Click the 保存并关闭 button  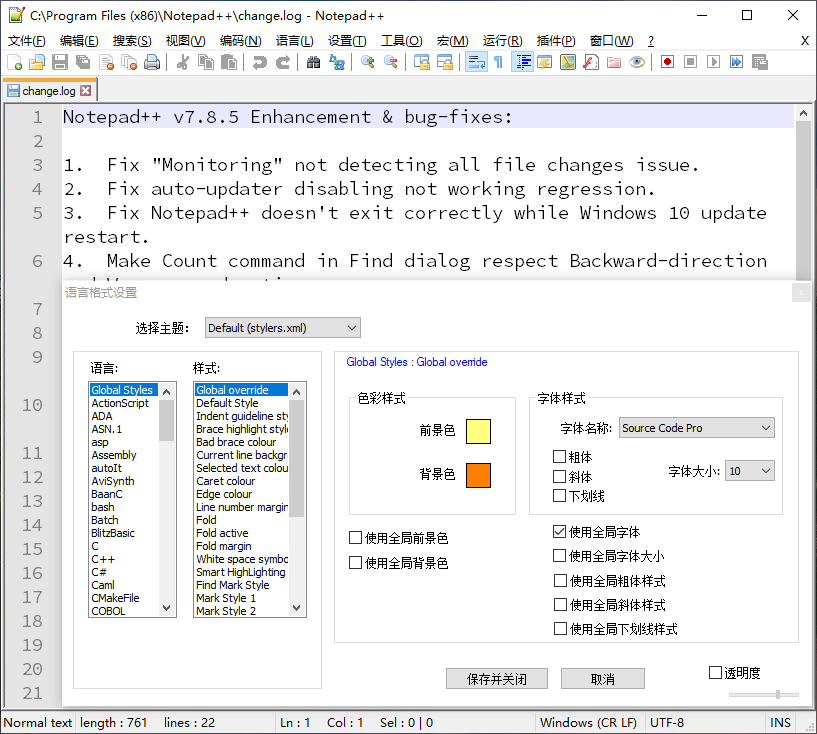497,679
